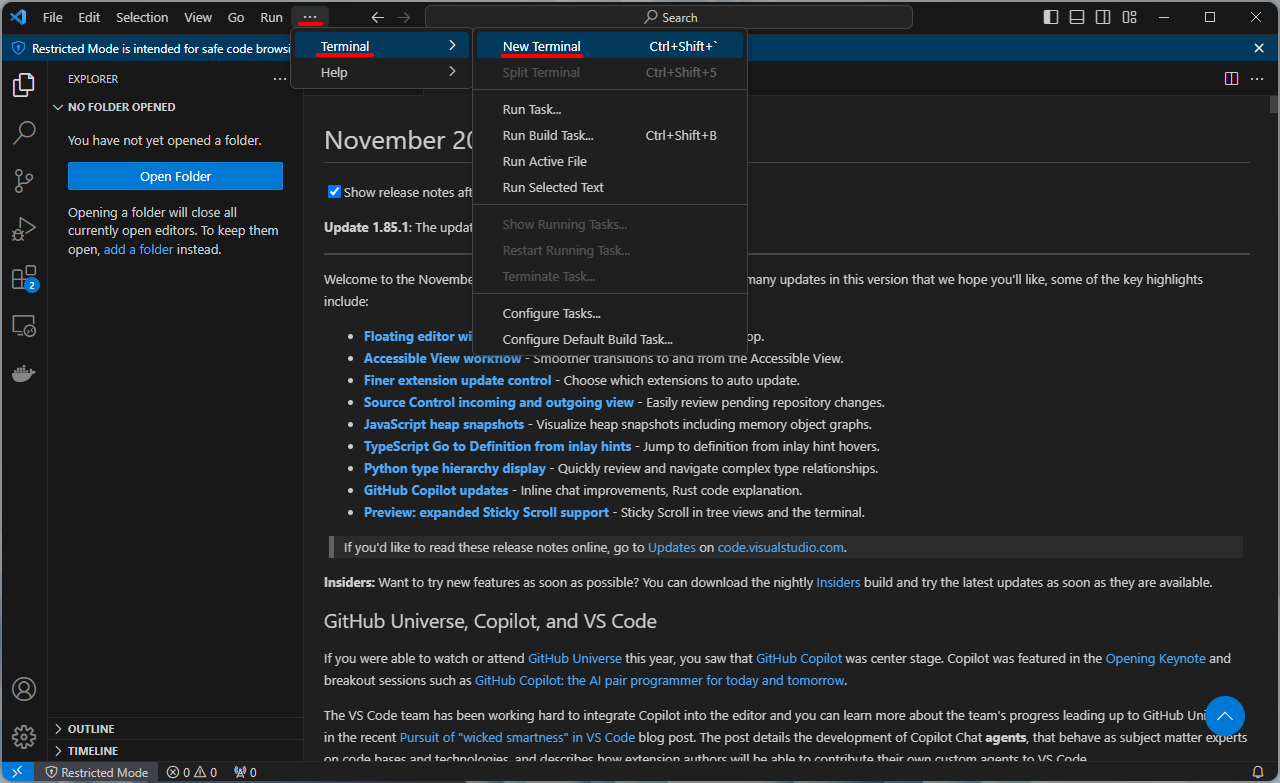Select Configure Tasks... menu item
Viewport: 1280px width, 783px height.
tap(610, 313)
